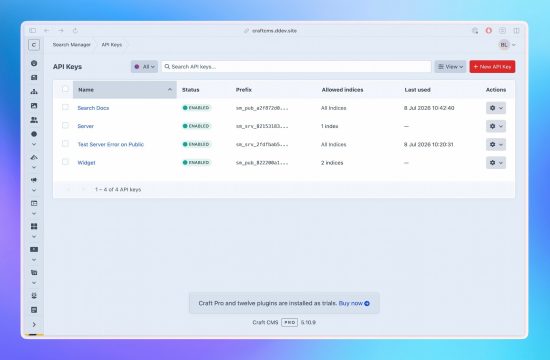Image resolution: width=550 pixels, height=360 pixels.
Task: Open the All status filter dropdown
Action: click(x=144, y=67)
